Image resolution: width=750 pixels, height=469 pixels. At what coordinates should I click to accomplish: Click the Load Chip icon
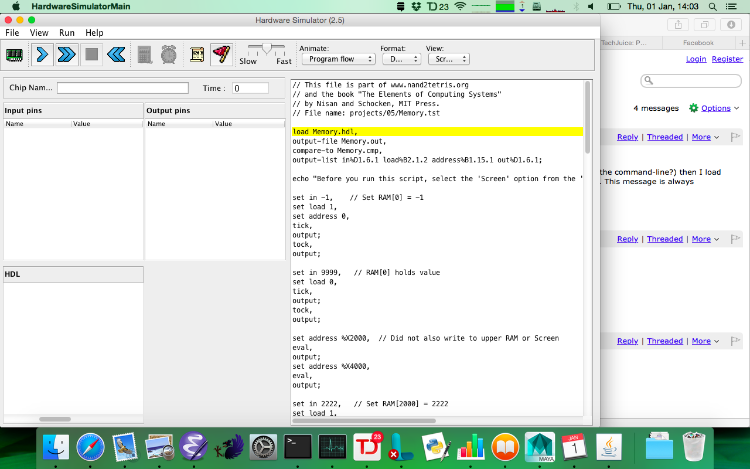tap(16, 54)
